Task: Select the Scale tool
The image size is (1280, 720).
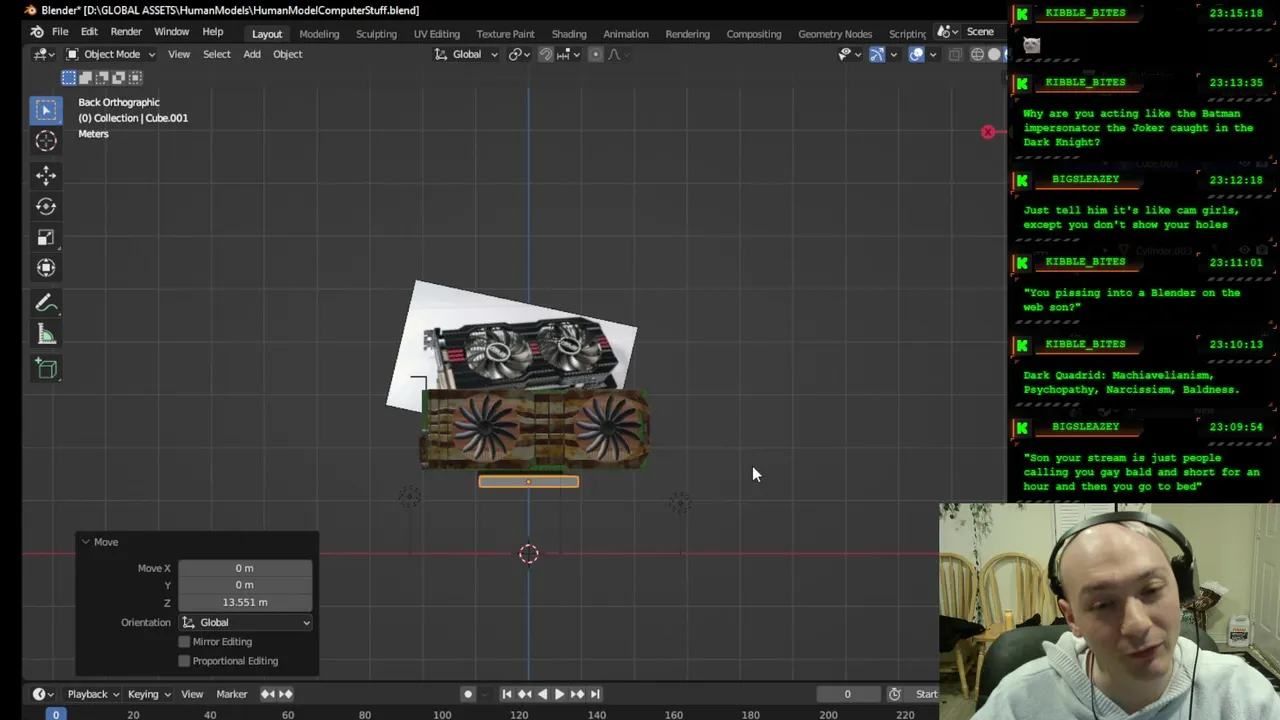Action: click(46, 237)
